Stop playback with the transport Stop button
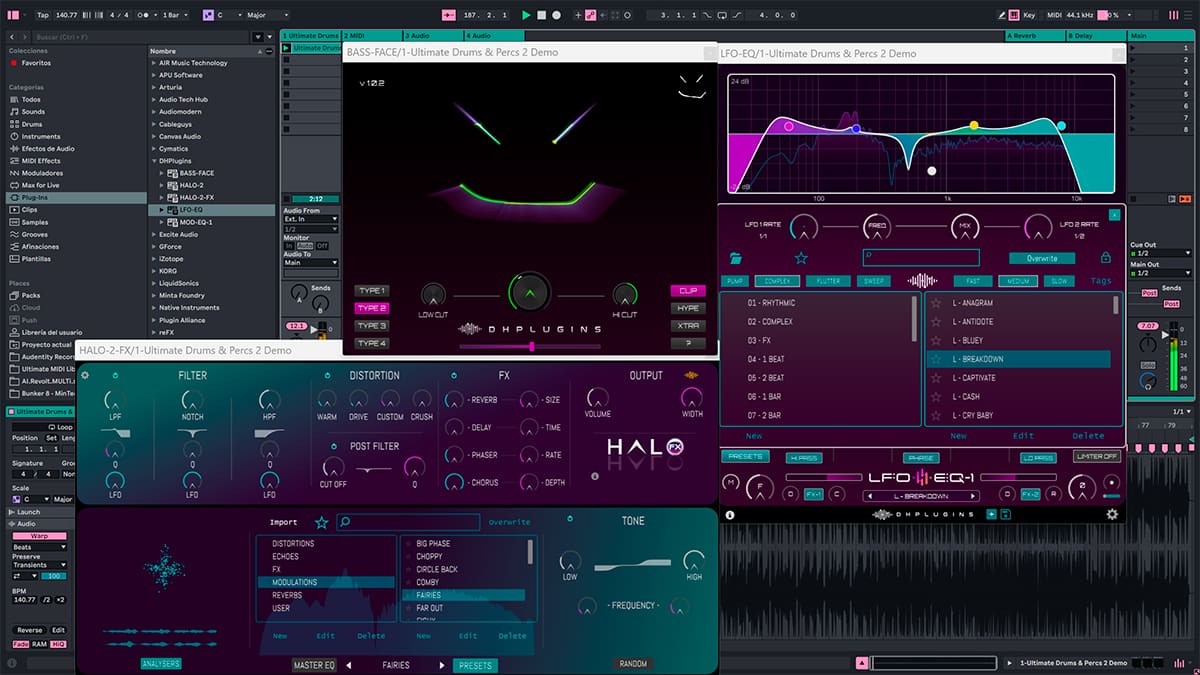The image size is (1200, 675). tap(542, 15)
